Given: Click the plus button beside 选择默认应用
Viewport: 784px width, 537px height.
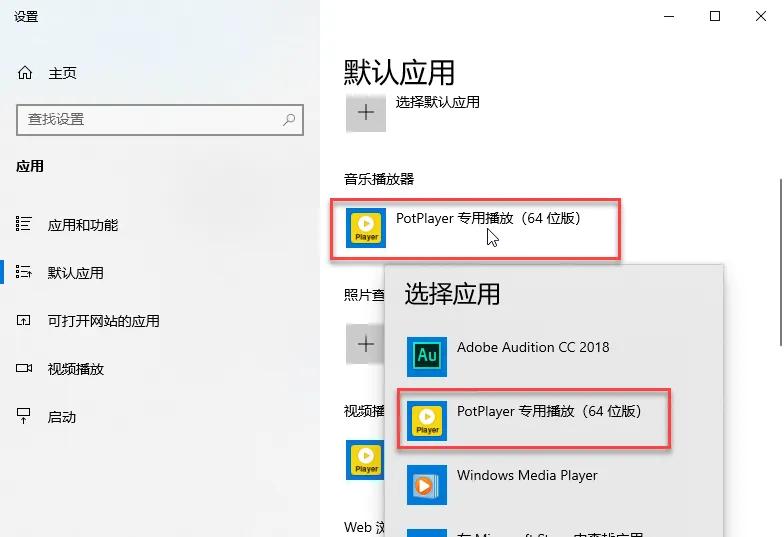Looking at the screenshot, I should (366, 112).
